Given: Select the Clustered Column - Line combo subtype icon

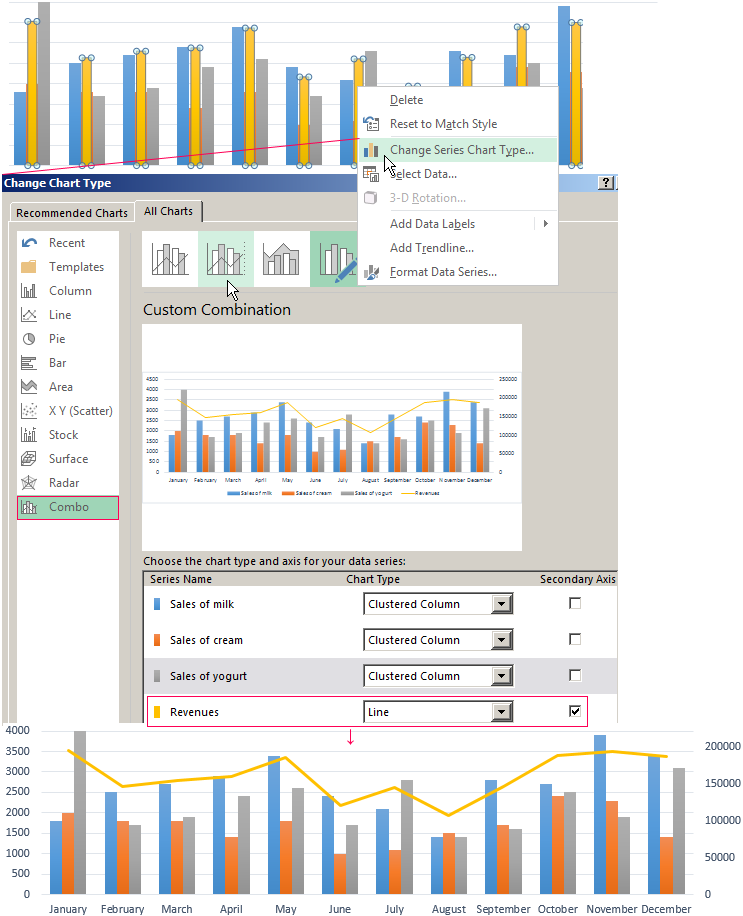Looking at the screenshot, I should click(x=169, y=259).
